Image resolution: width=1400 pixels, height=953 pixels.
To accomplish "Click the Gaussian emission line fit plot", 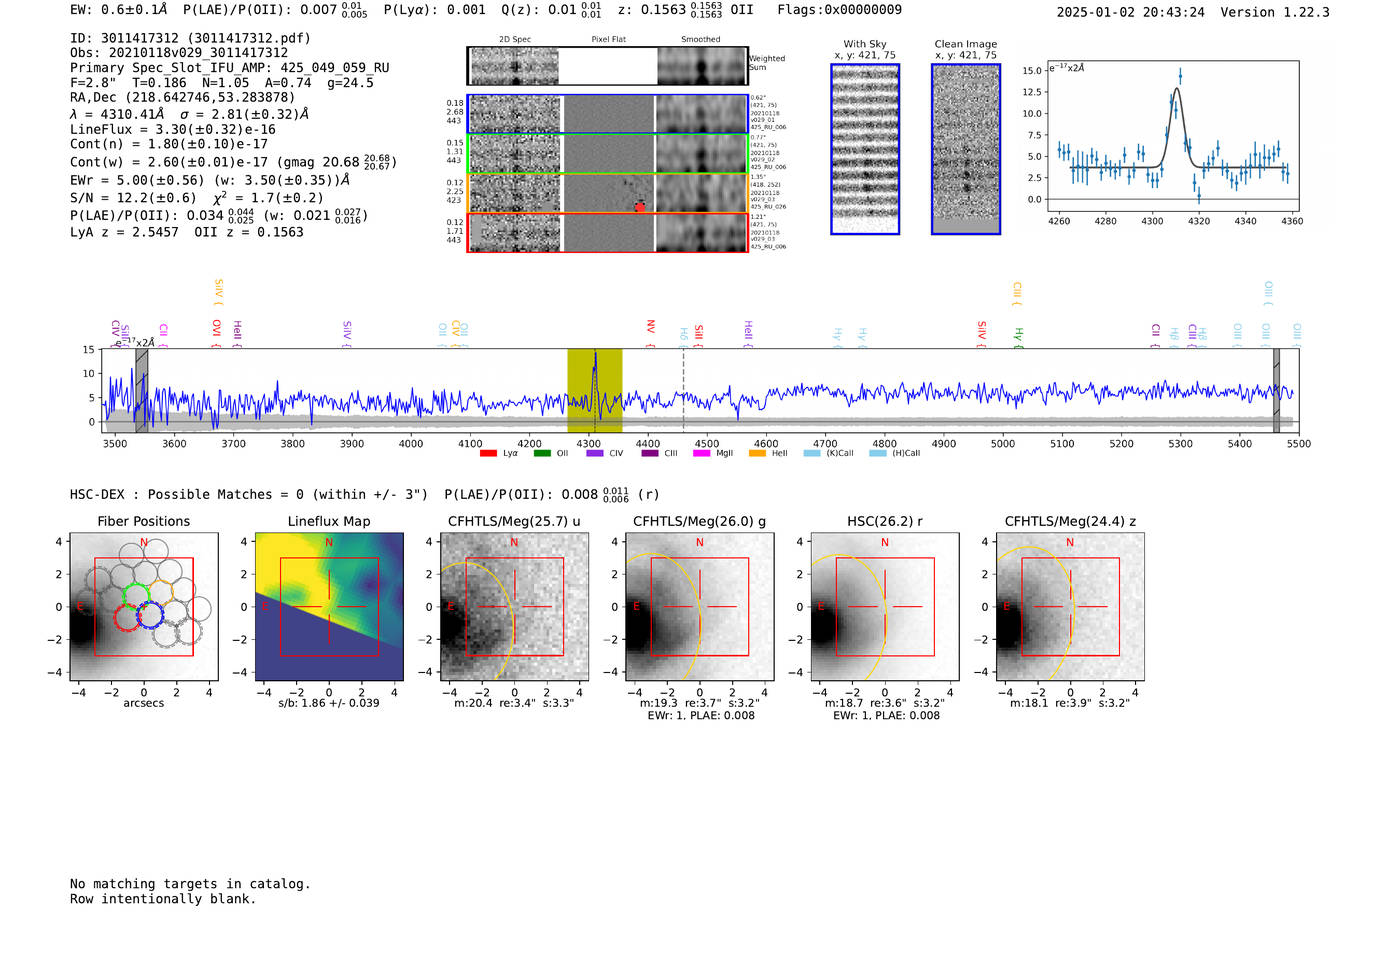I will click(x=1172, y=137).
